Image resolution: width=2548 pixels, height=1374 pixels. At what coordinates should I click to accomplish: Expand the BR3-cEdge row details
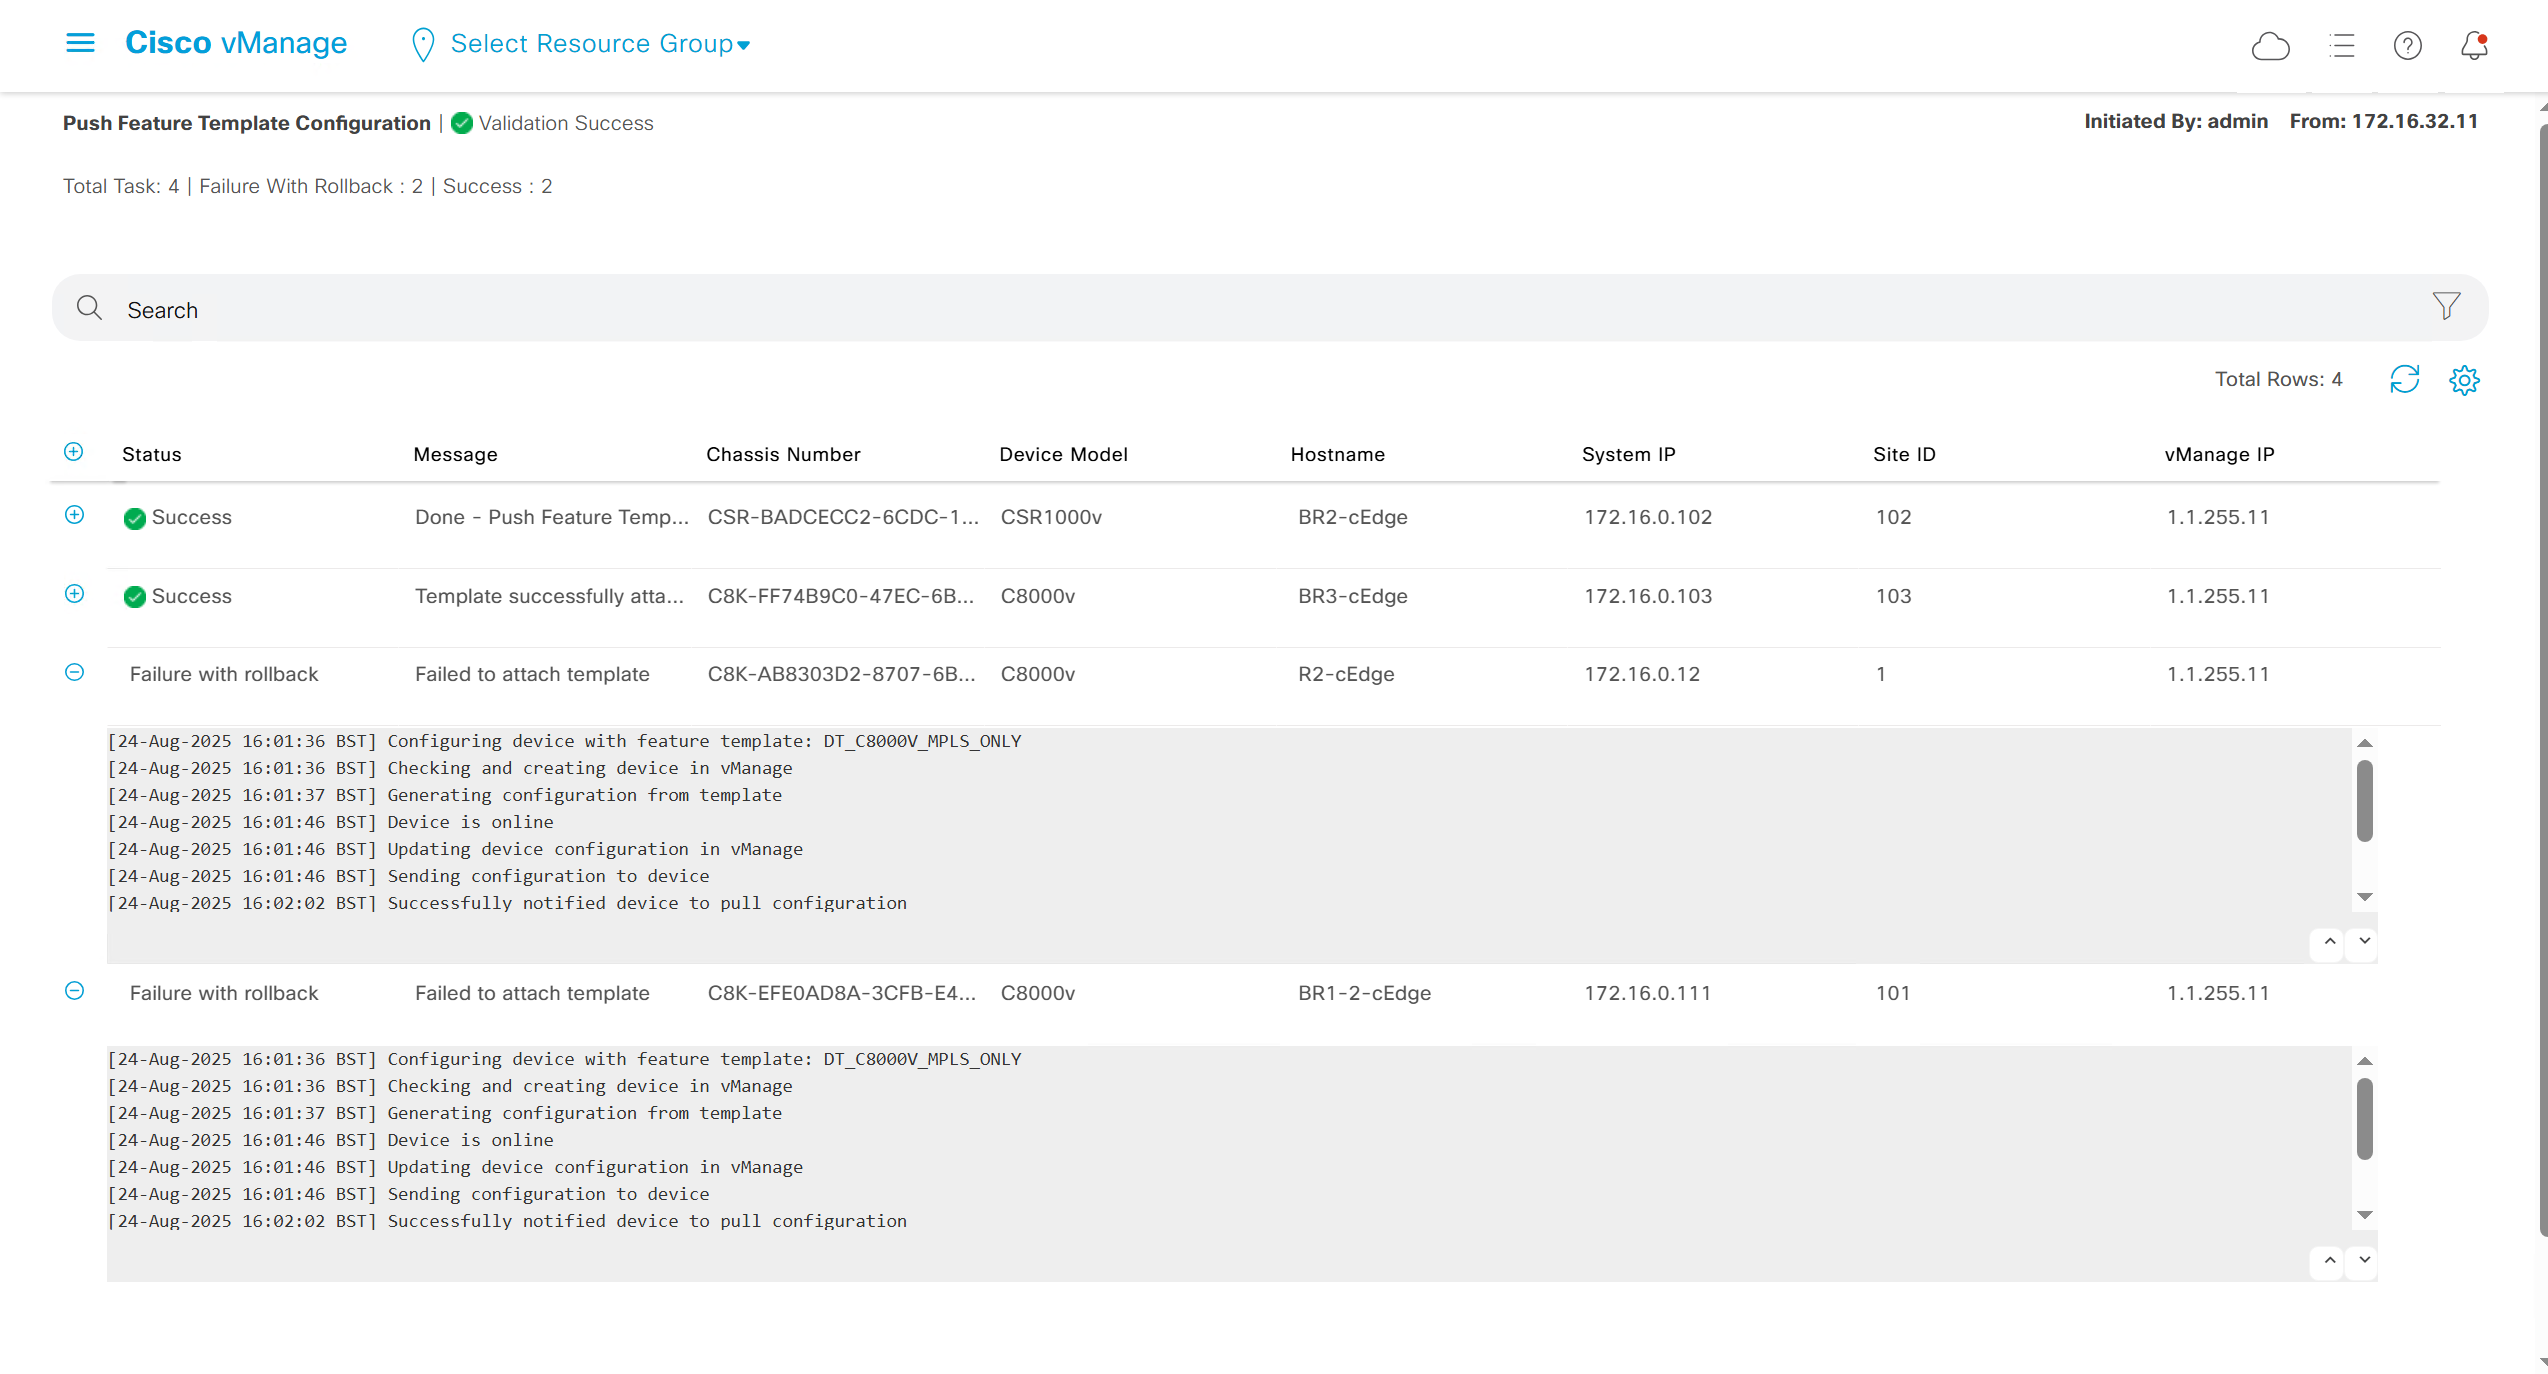(x=74, y=594)
